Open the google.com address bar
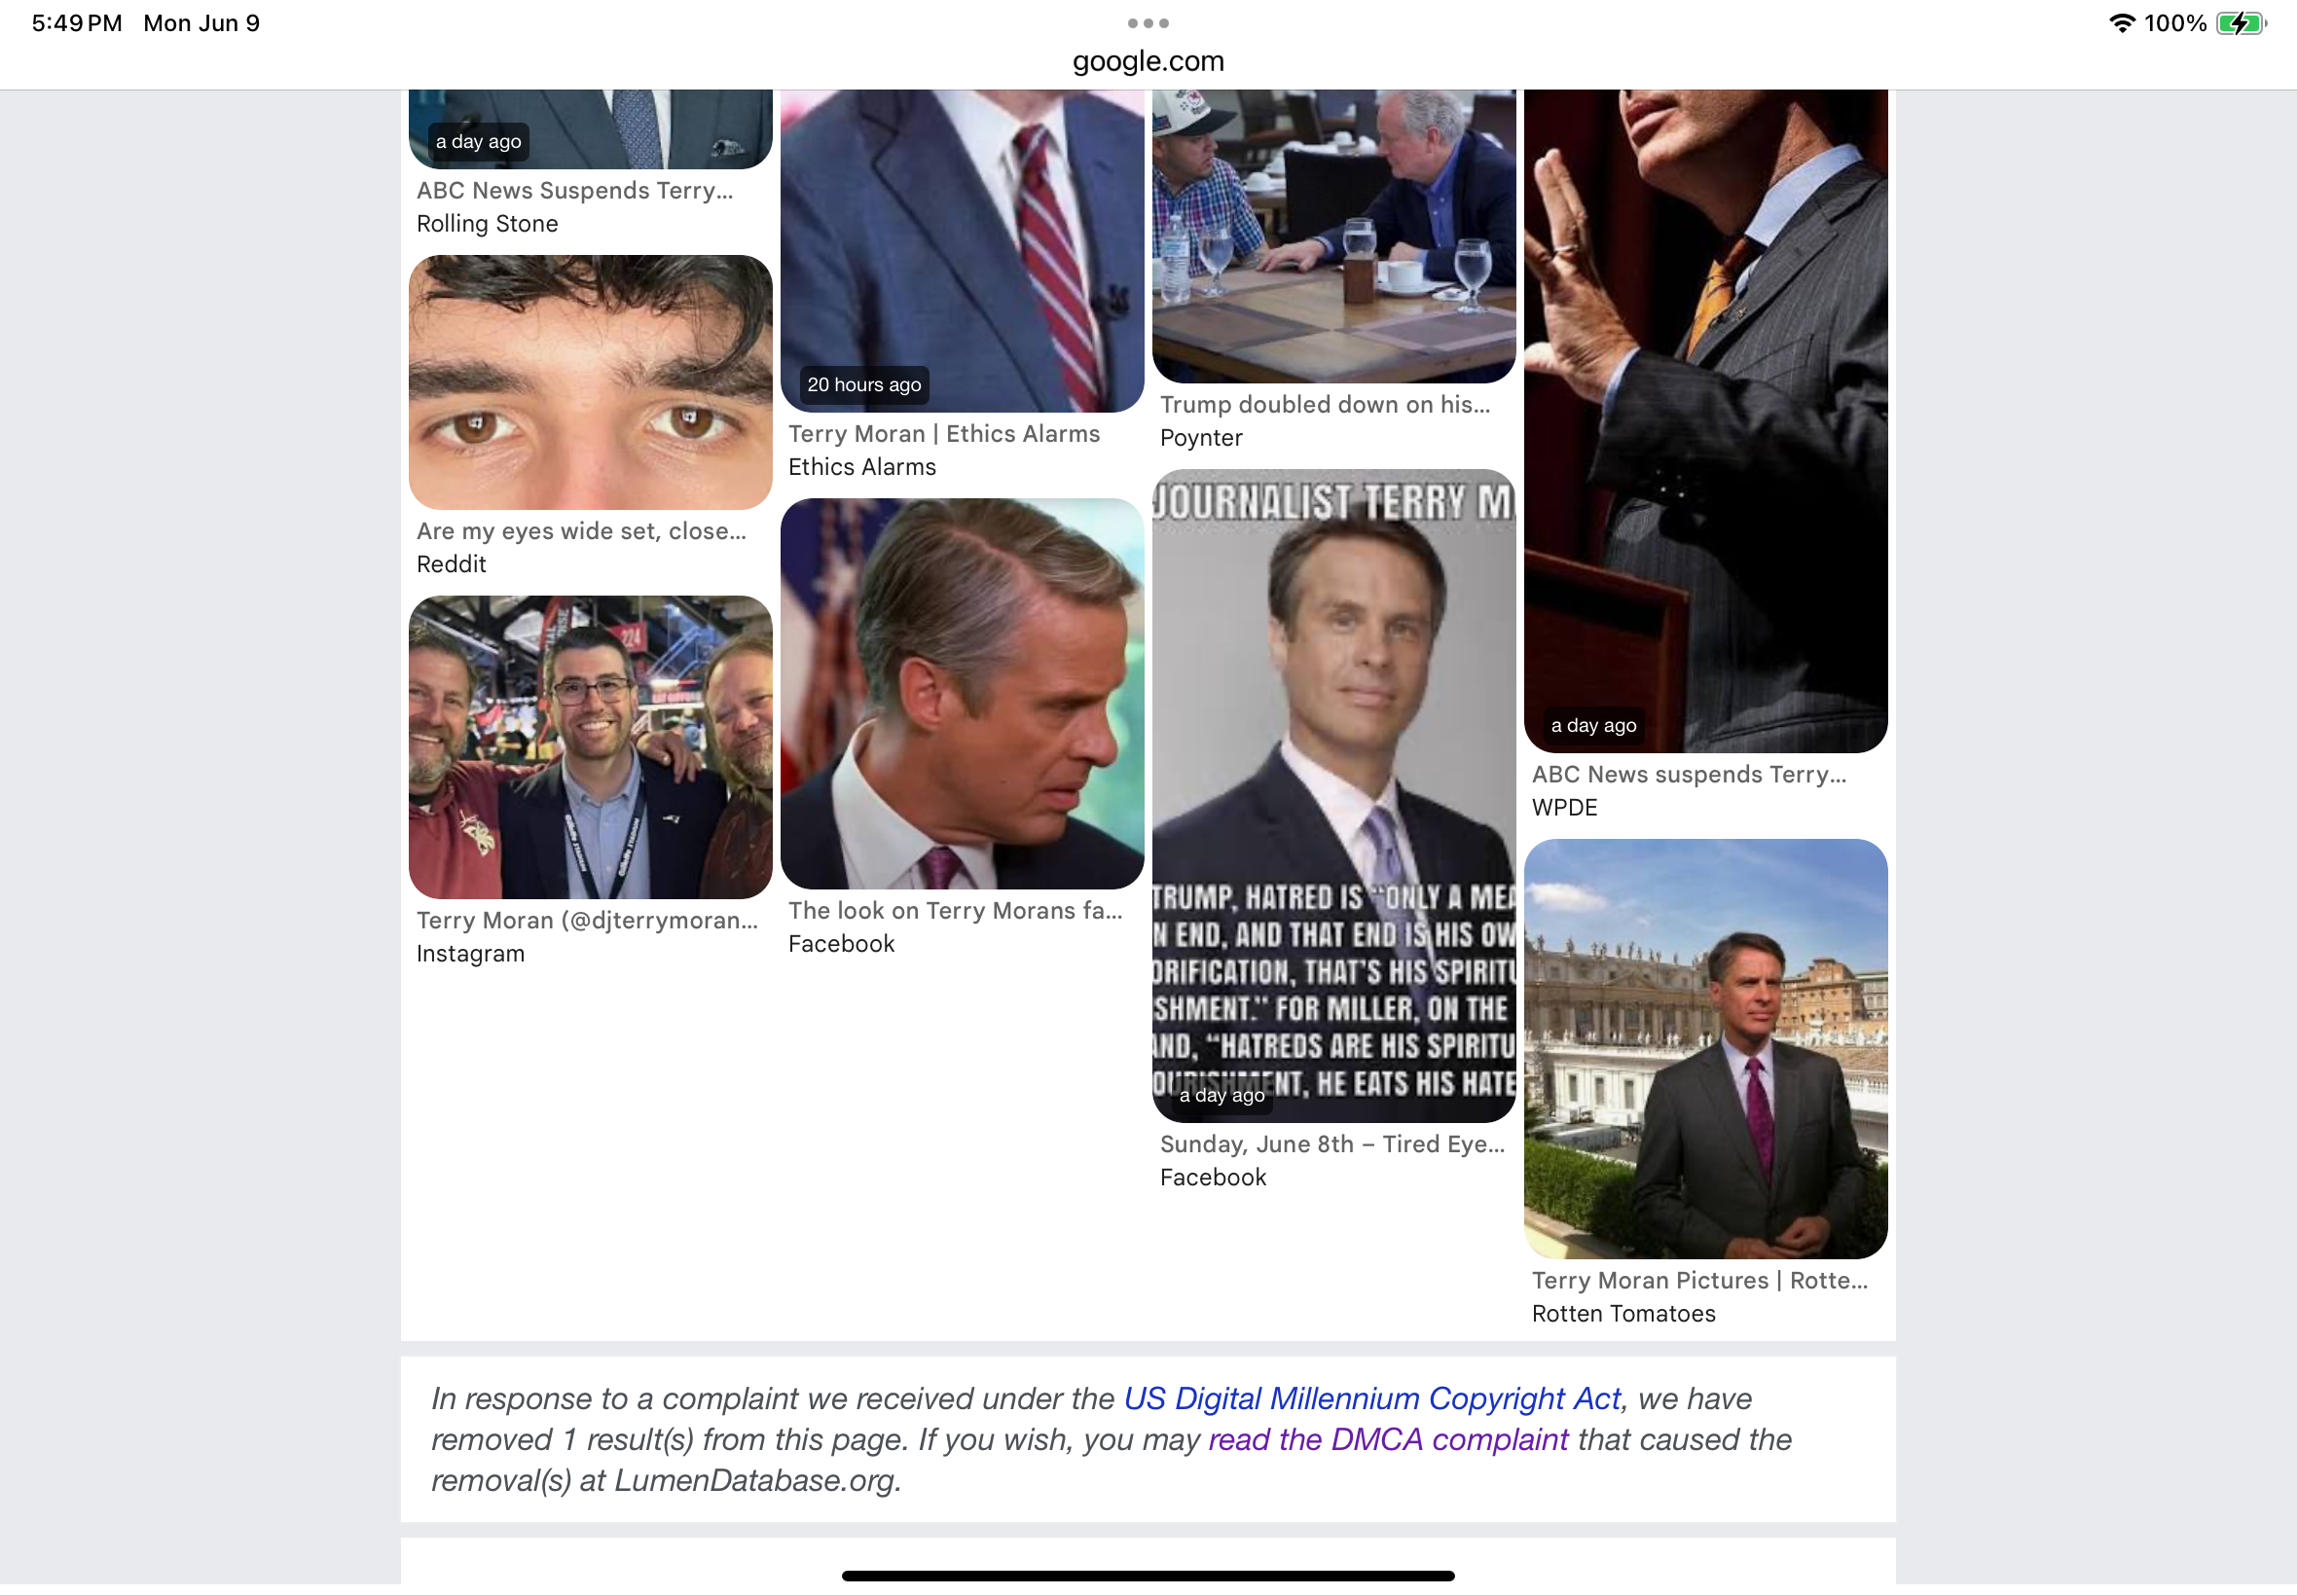 [x=1148, y=61]
